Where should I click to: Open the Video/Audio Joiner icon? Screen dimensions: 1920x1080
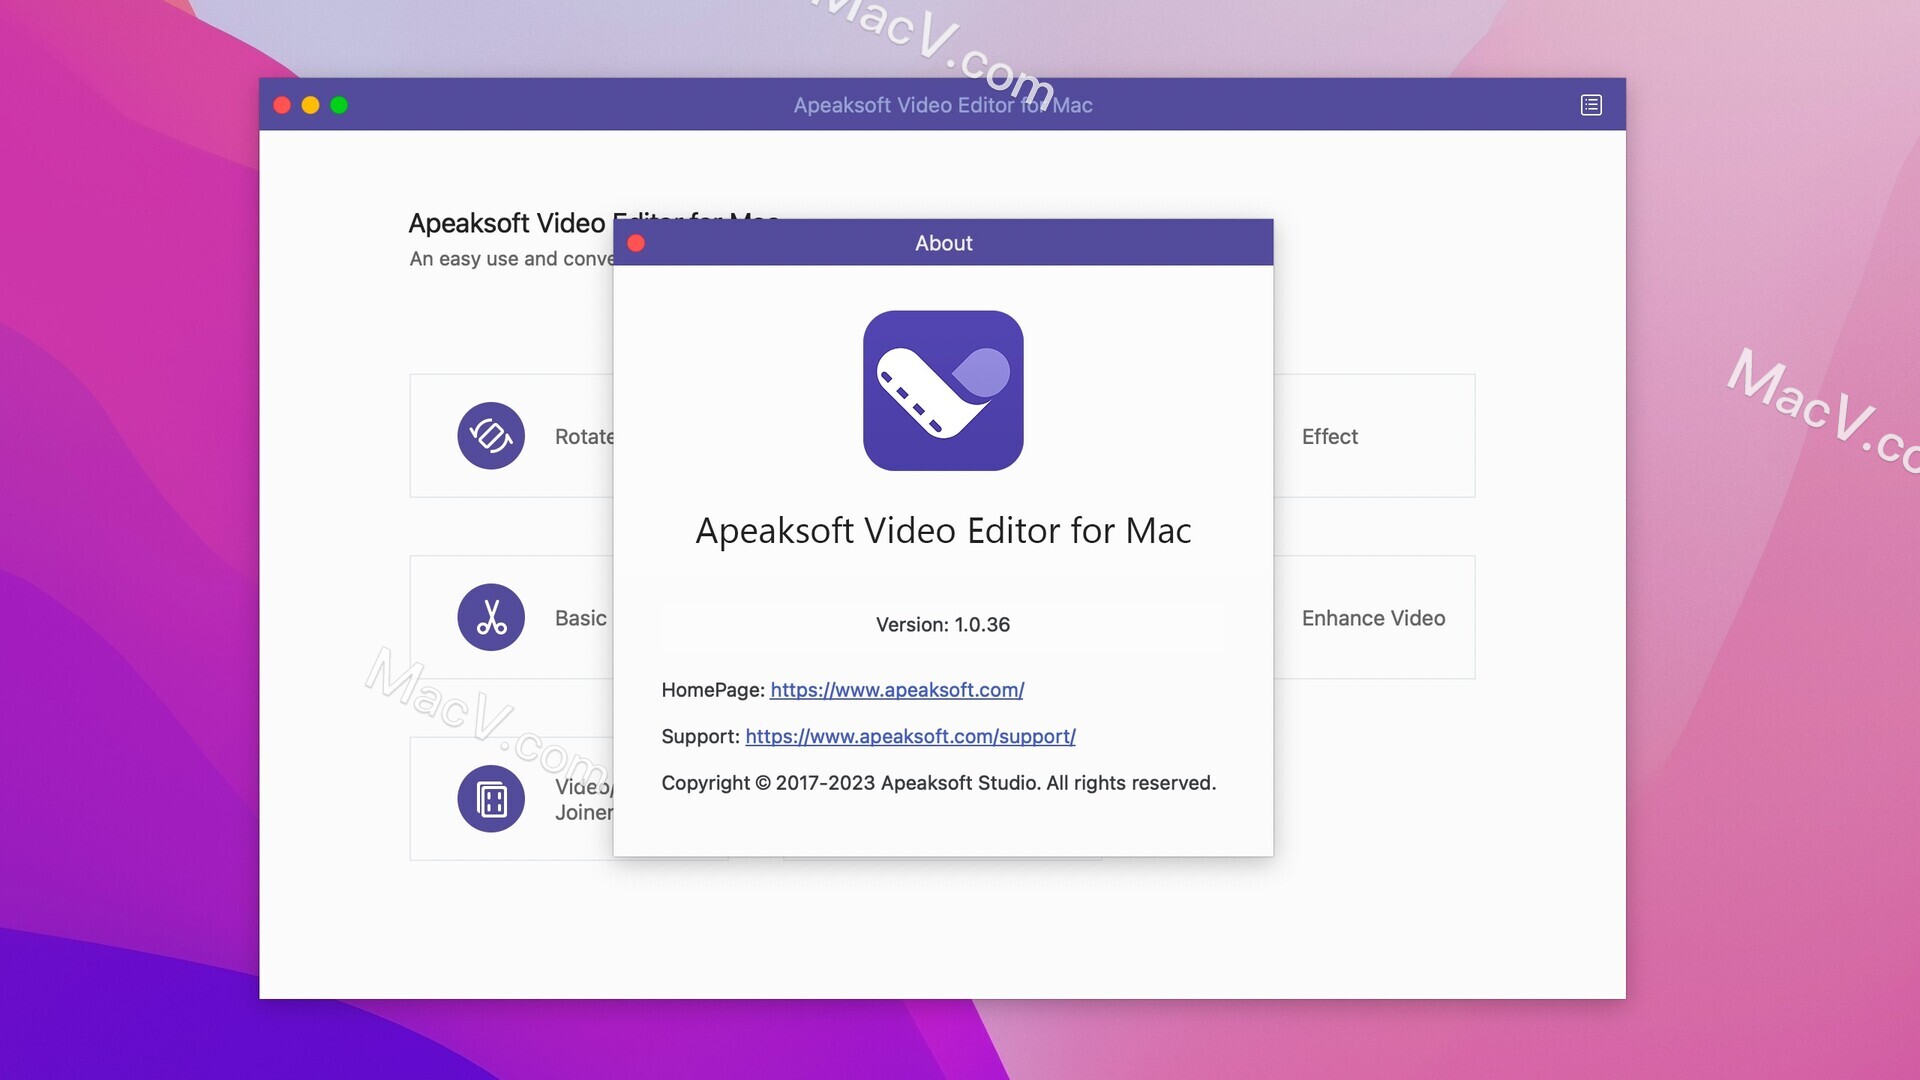click(x=491, y=799)
